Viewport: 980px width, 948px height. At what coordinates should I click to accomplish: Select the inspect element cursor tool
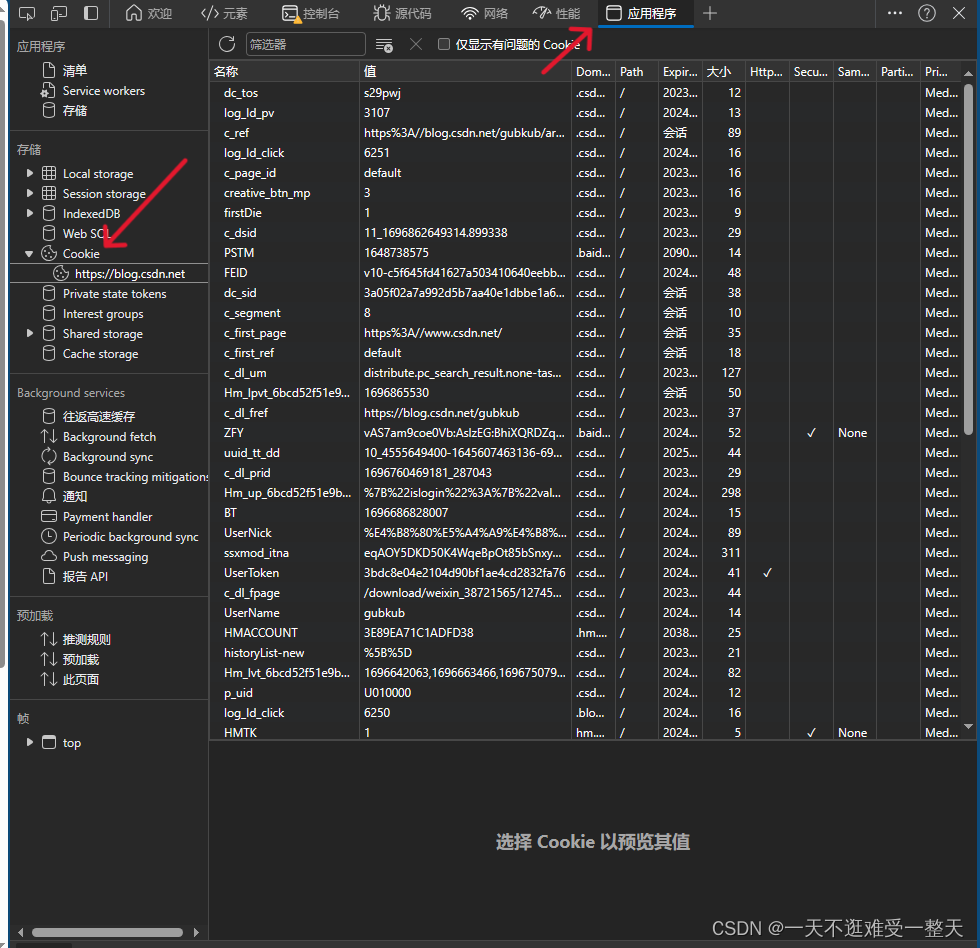point(27,13)
